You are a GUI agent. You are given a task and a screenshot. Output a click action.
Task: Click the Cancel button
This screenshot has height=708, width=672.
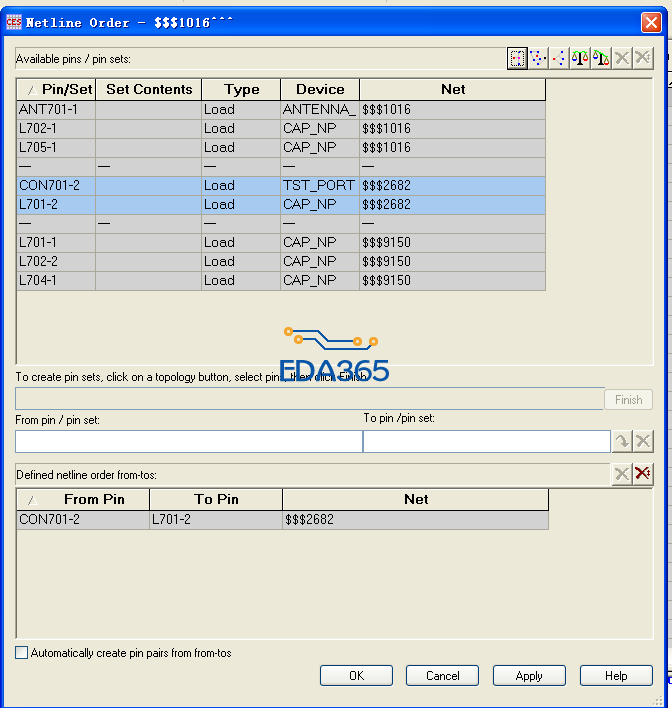[443, 675]
